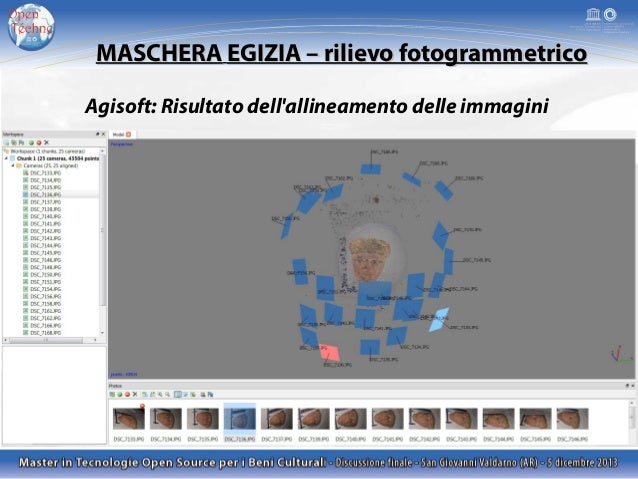The height and width of the screenshot is (479, 638).
Task: Click the icon right of the highlighted Photos toolbar icon
Action: [x=186, y=394]
